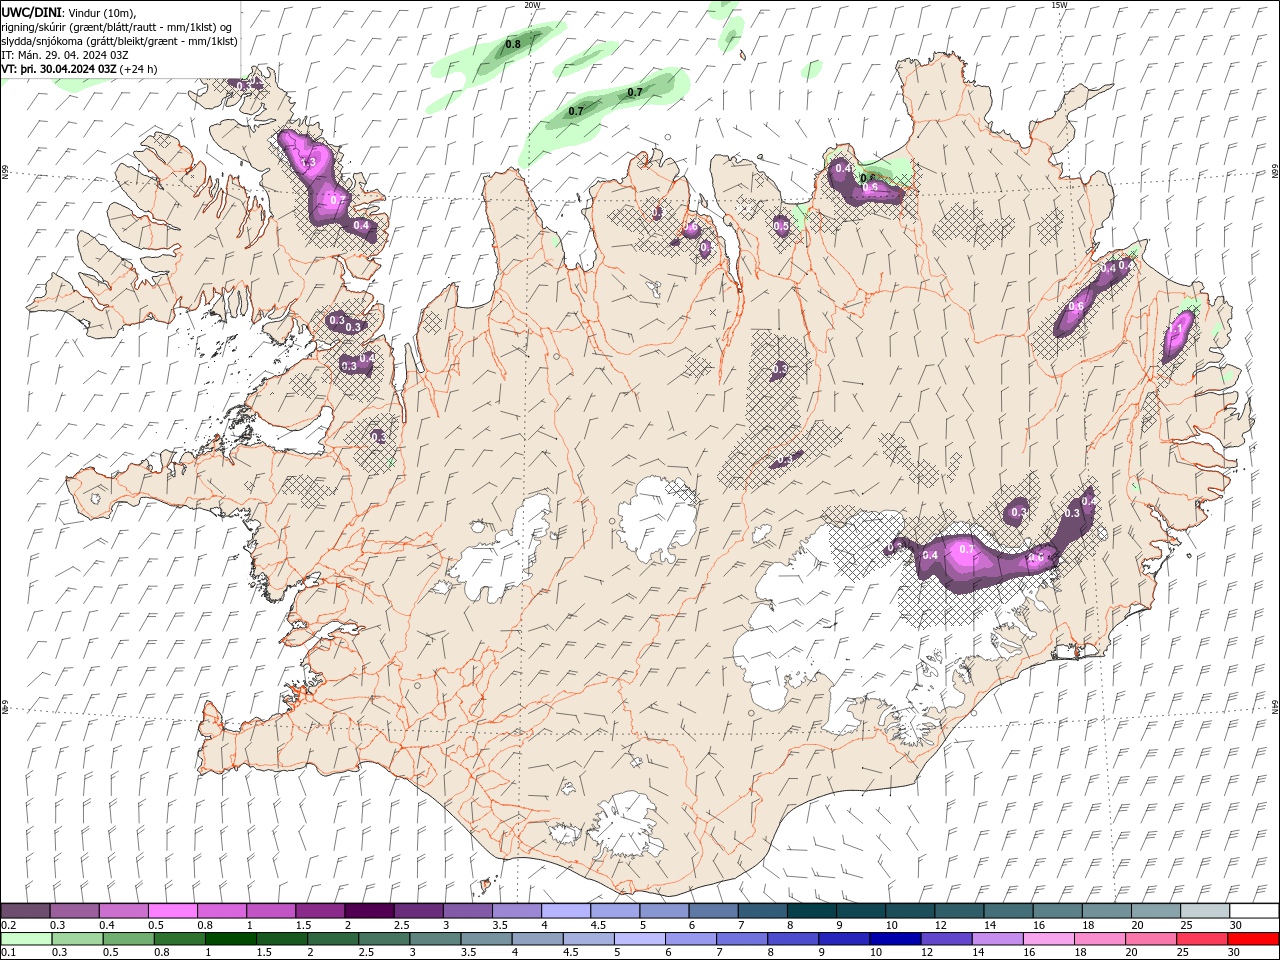Click the 'slydda/snjókoma' snow description line
This screenshot has width=1280, height=960.
coord(119,41)
